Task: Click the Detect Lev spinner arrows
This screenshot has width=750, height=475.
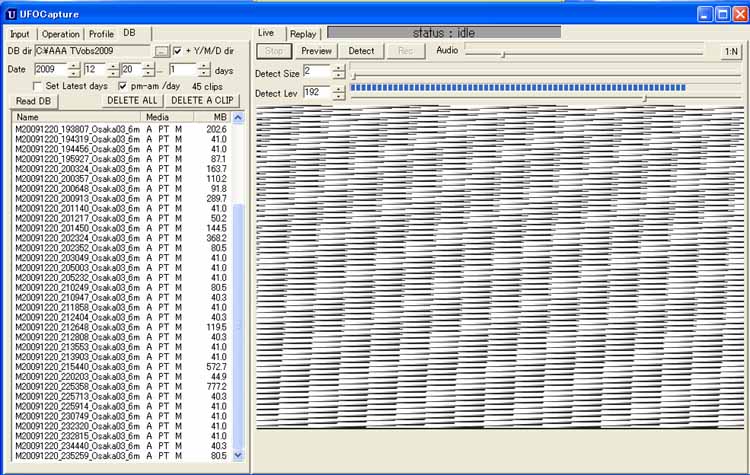Action: pyautogui.click(x=339, y=93)
